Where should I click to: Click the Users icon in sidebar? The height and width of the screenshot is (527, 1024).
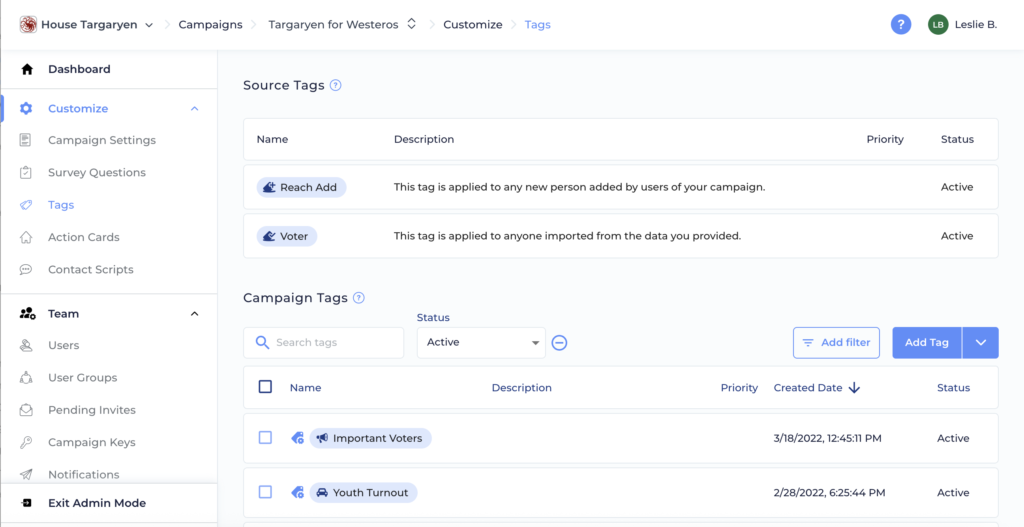25,345
